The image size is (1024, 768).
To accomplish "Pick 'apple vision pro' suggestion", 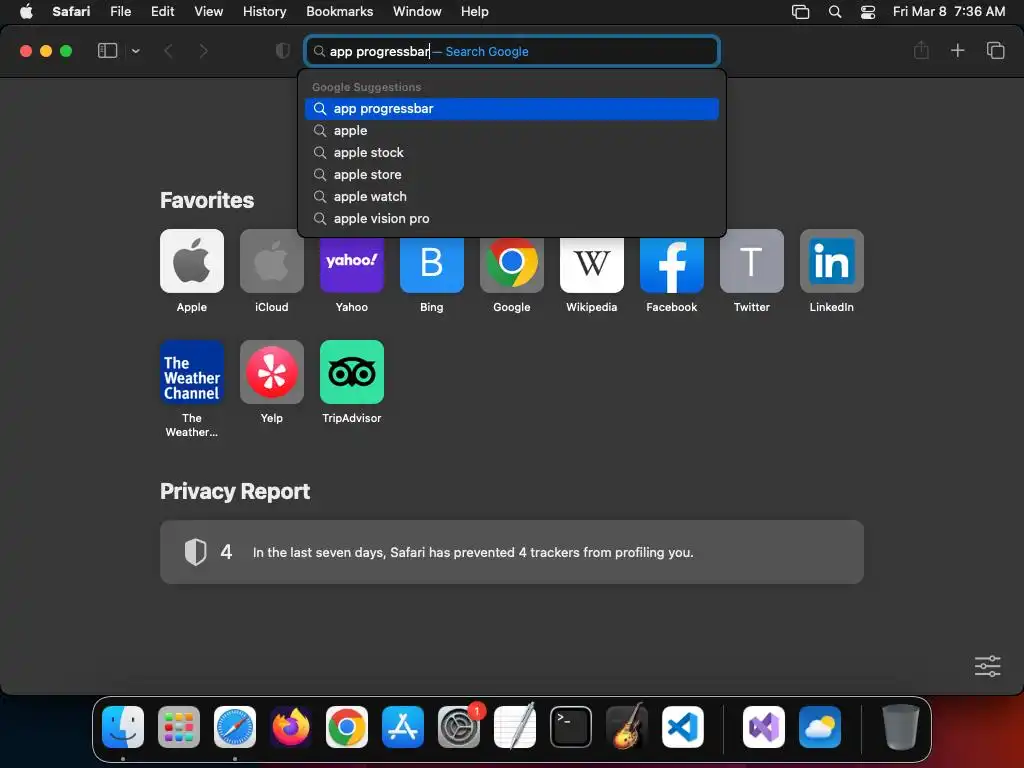I will click(512, 219).
